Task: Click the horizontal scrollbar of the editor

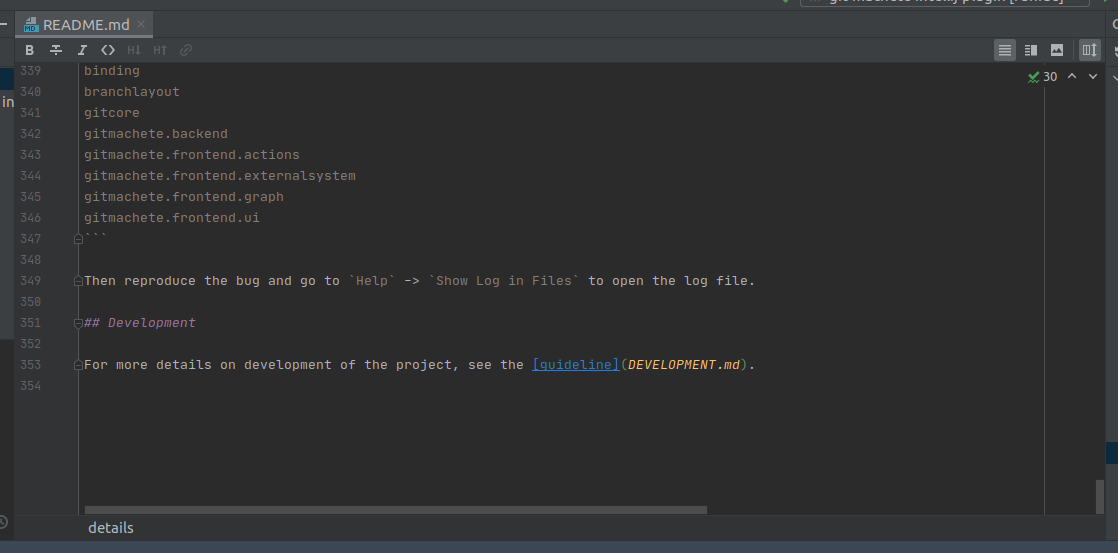Action: 396,510
